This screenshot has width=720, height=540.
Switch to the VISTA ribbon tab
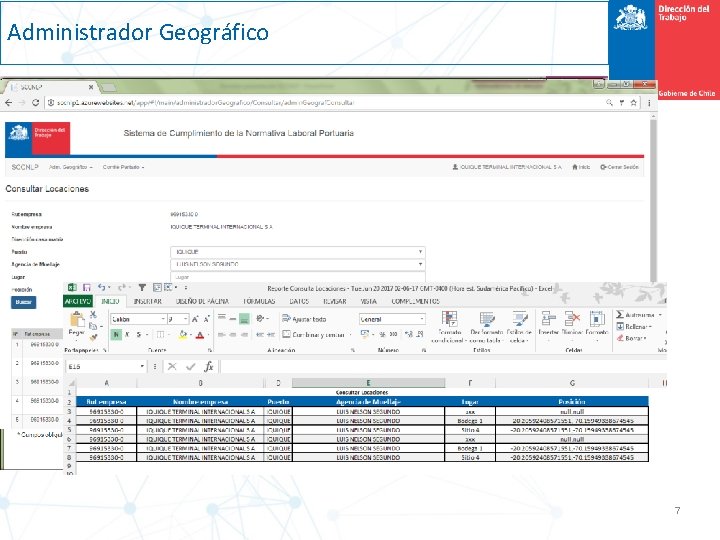coord(368,301)
